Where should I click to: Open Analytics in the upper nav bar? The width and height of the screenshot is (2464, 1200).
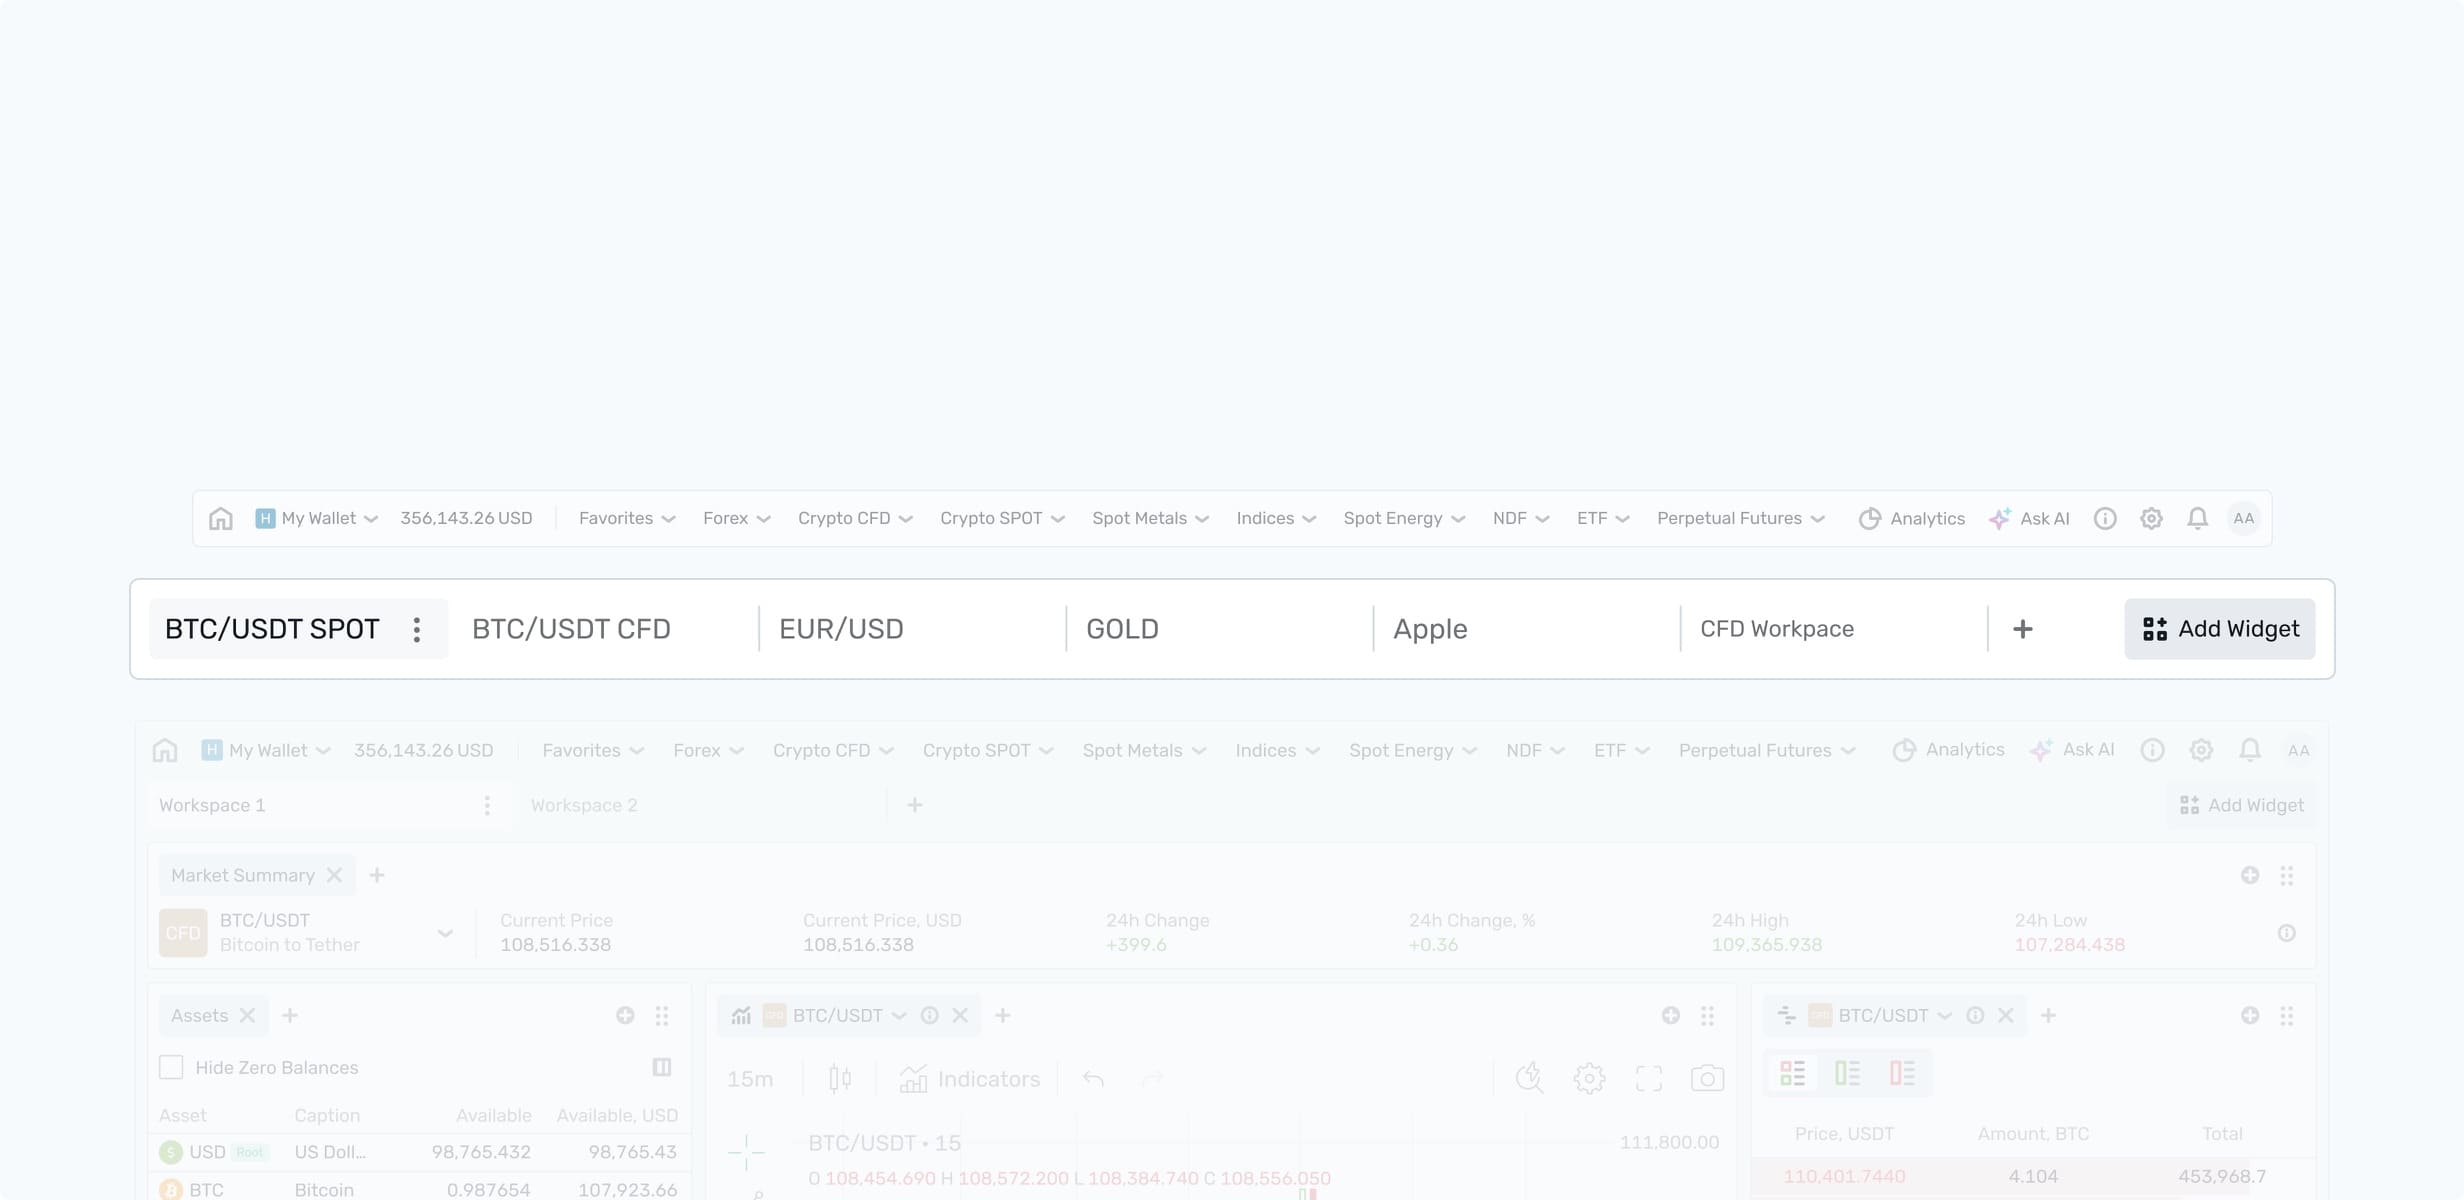(1912, 518)
